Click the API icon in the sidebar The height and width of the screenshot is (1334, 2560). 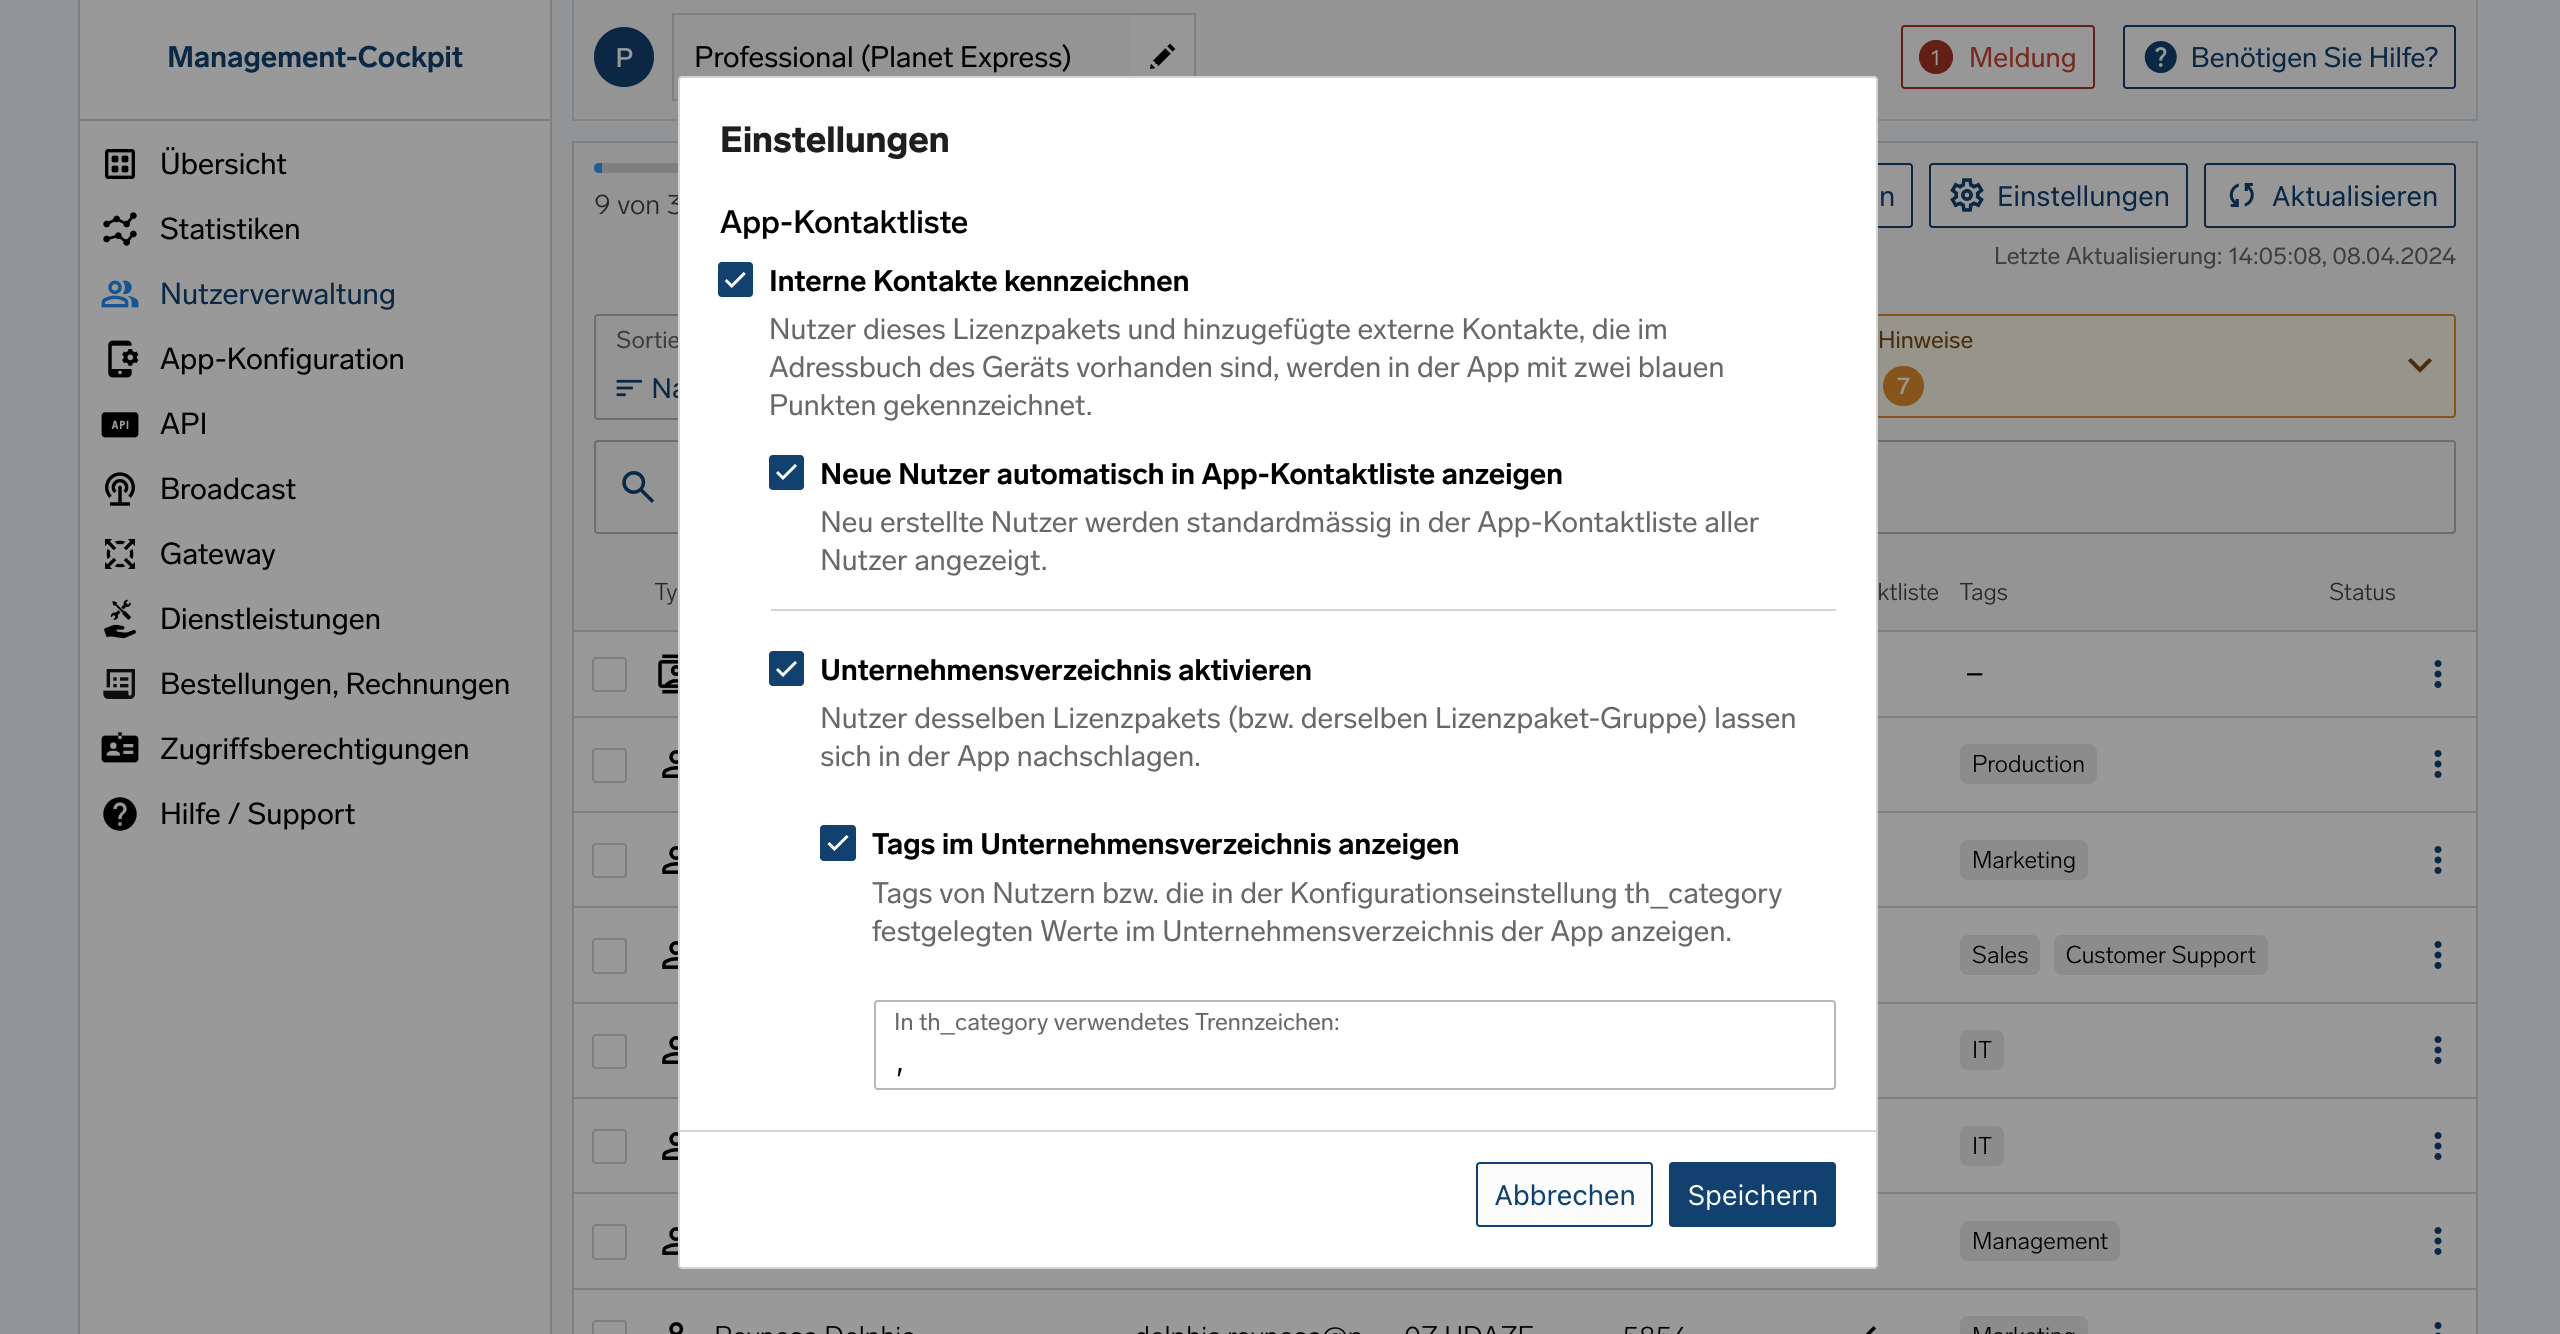(120, 424)
